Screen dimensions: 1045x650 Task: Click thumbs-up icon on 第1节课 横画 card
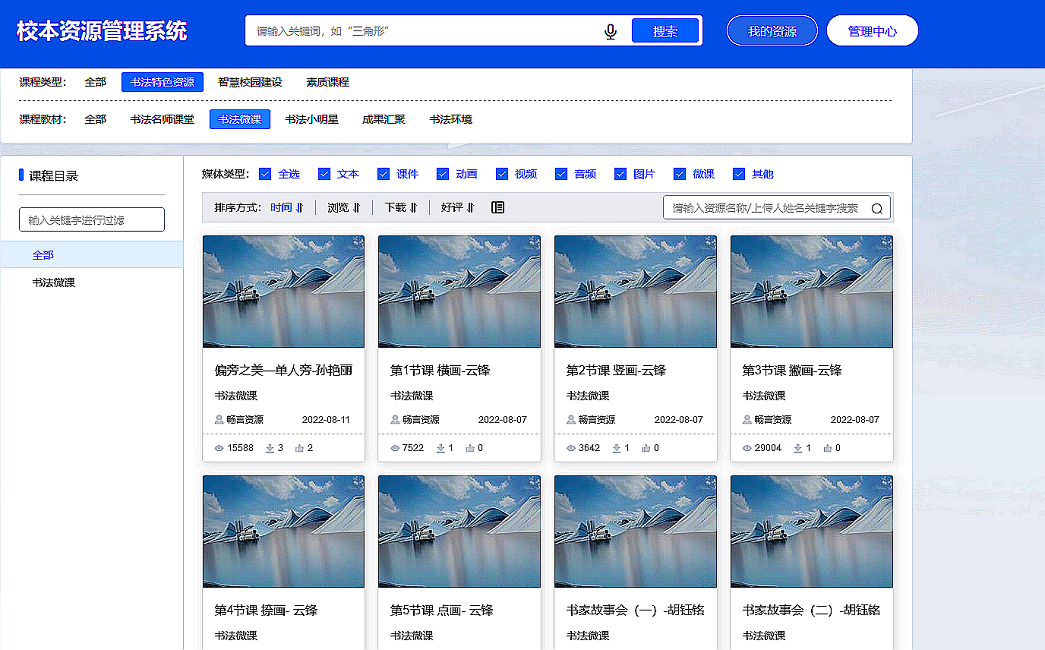[470, 448]
